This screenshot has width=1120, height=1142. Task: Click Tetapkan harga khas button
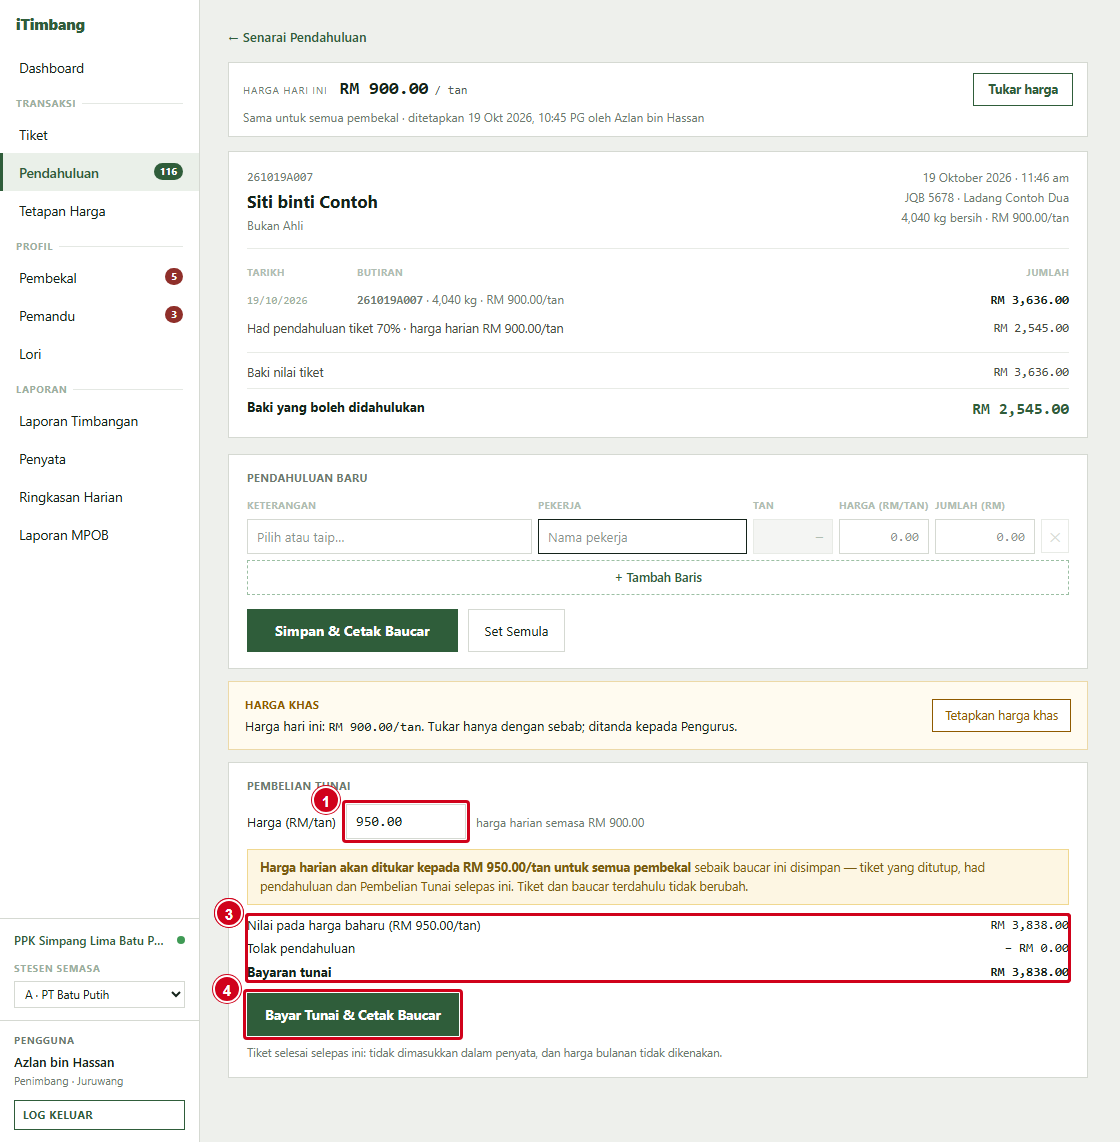pos(1001,715)
